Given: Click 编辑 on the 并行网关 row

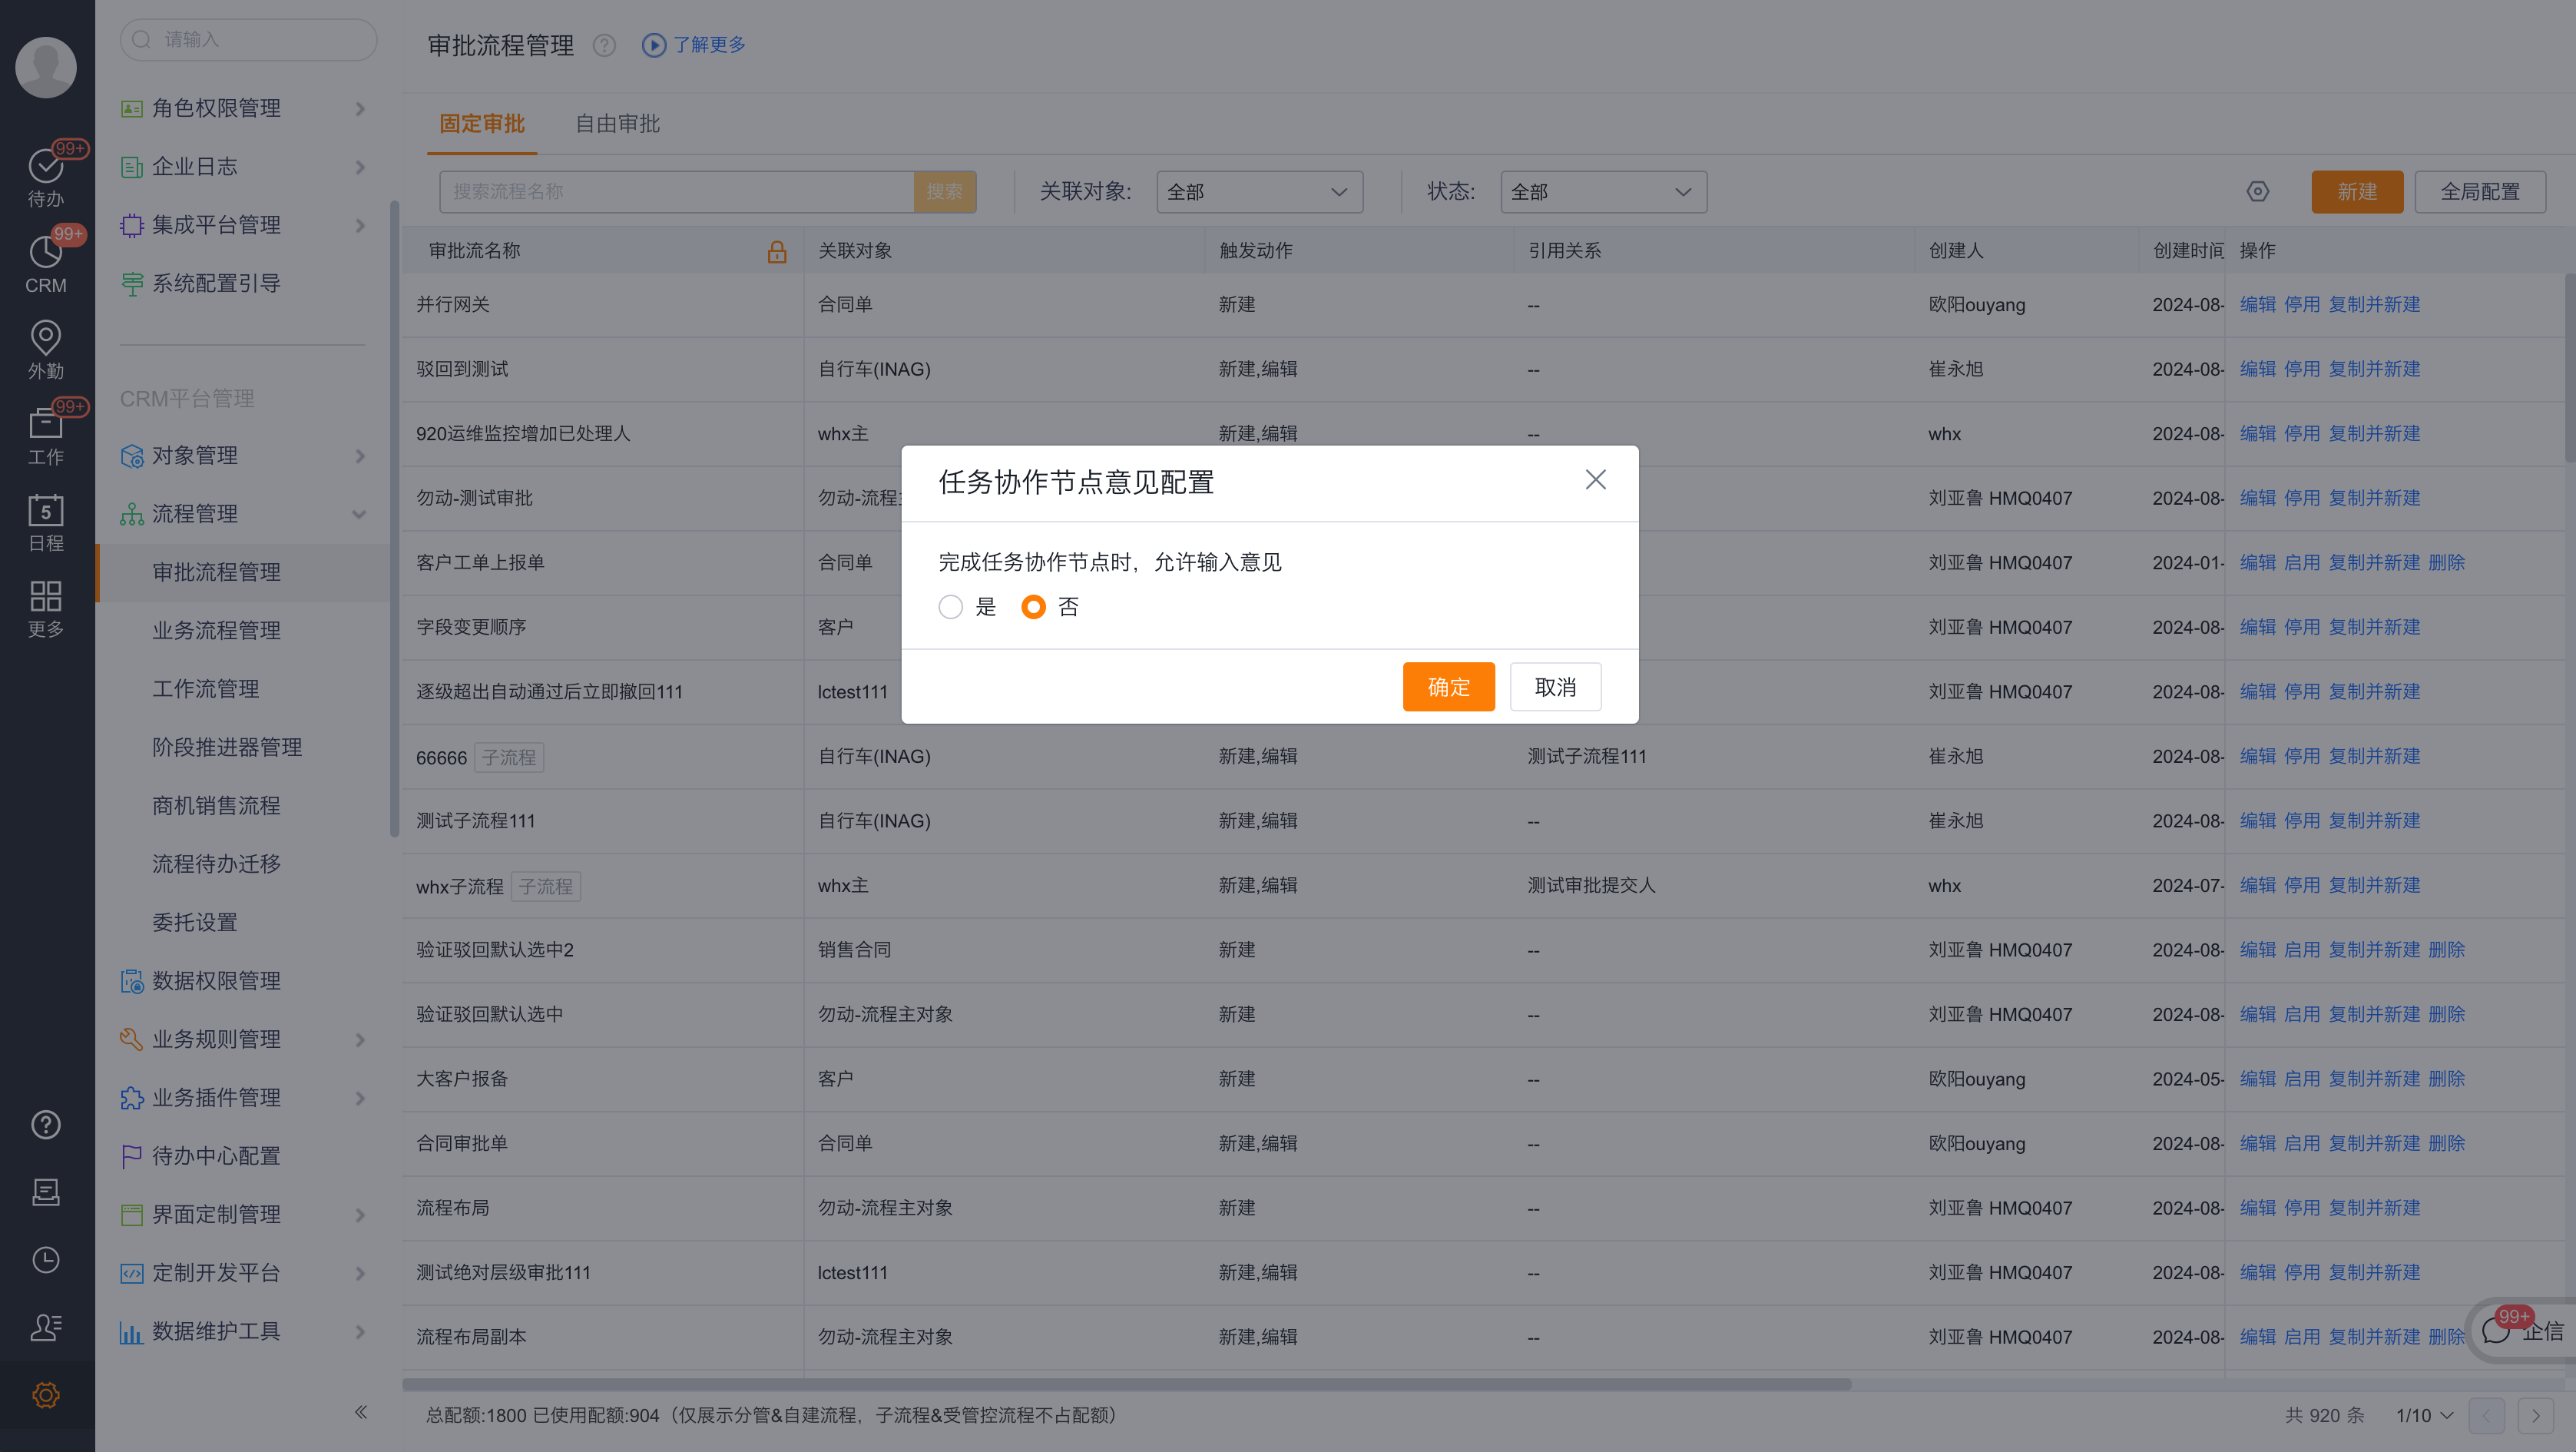Looking at the screenshot, I should pos(2259,304).
